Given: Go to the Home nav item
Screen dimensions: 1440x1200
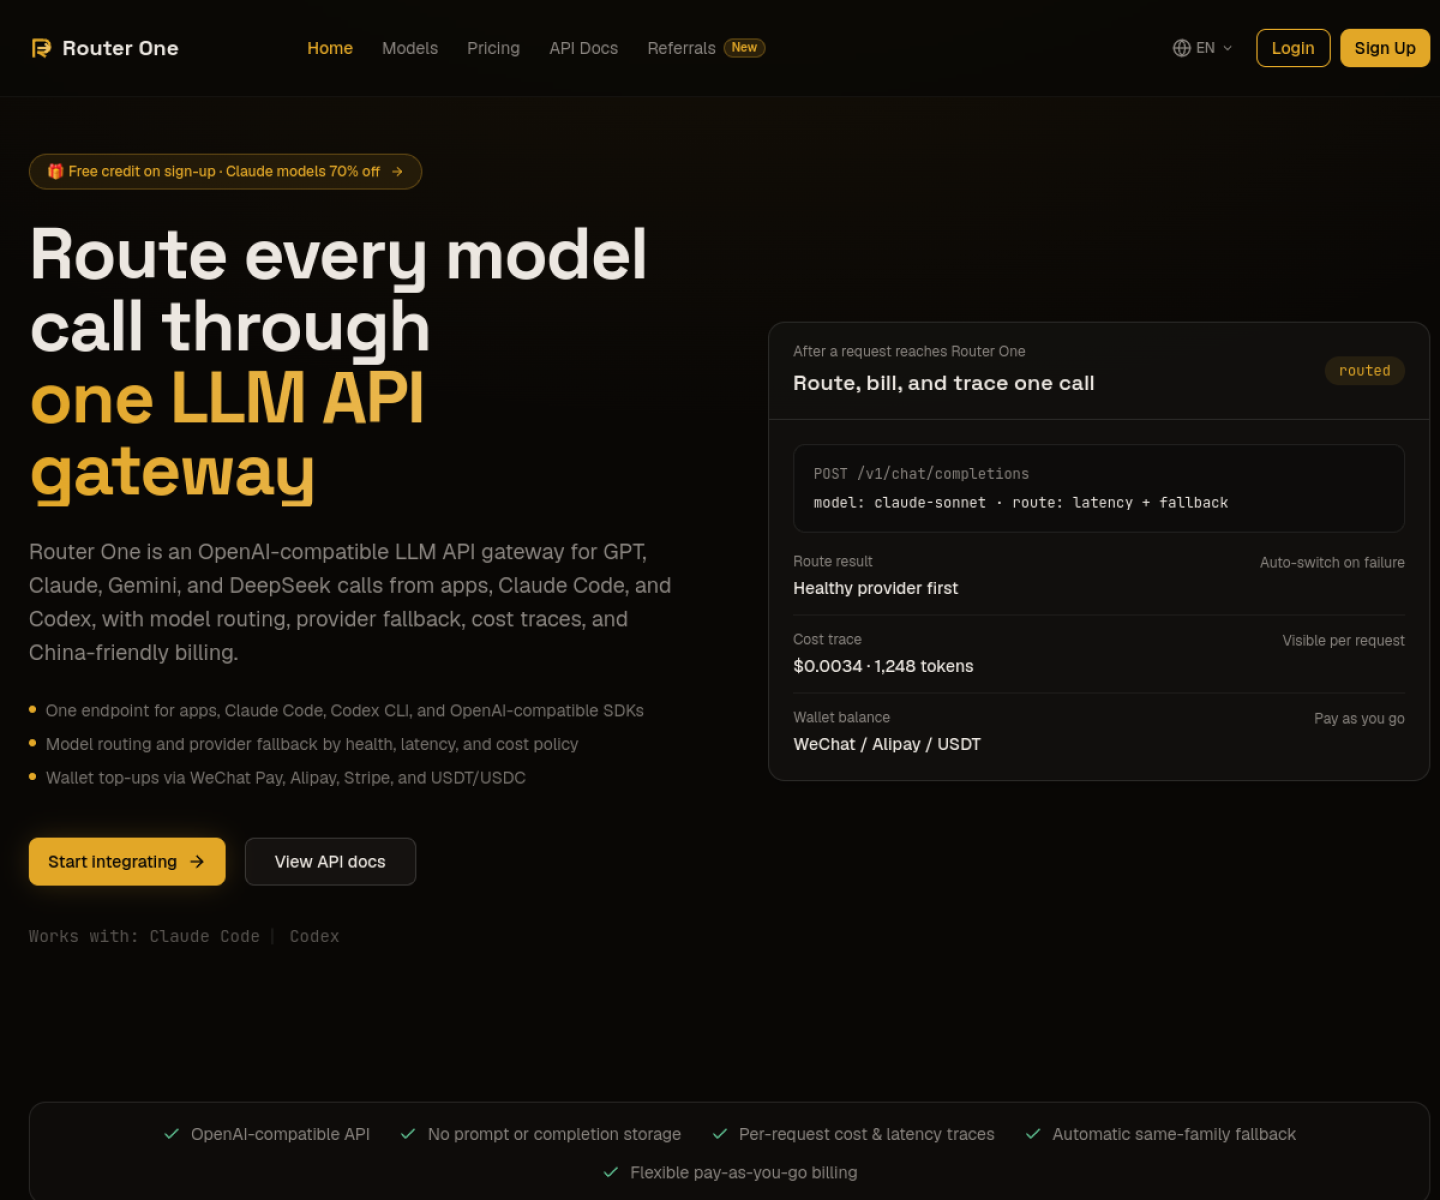Looking at the screenshot, I should [330, 48].
